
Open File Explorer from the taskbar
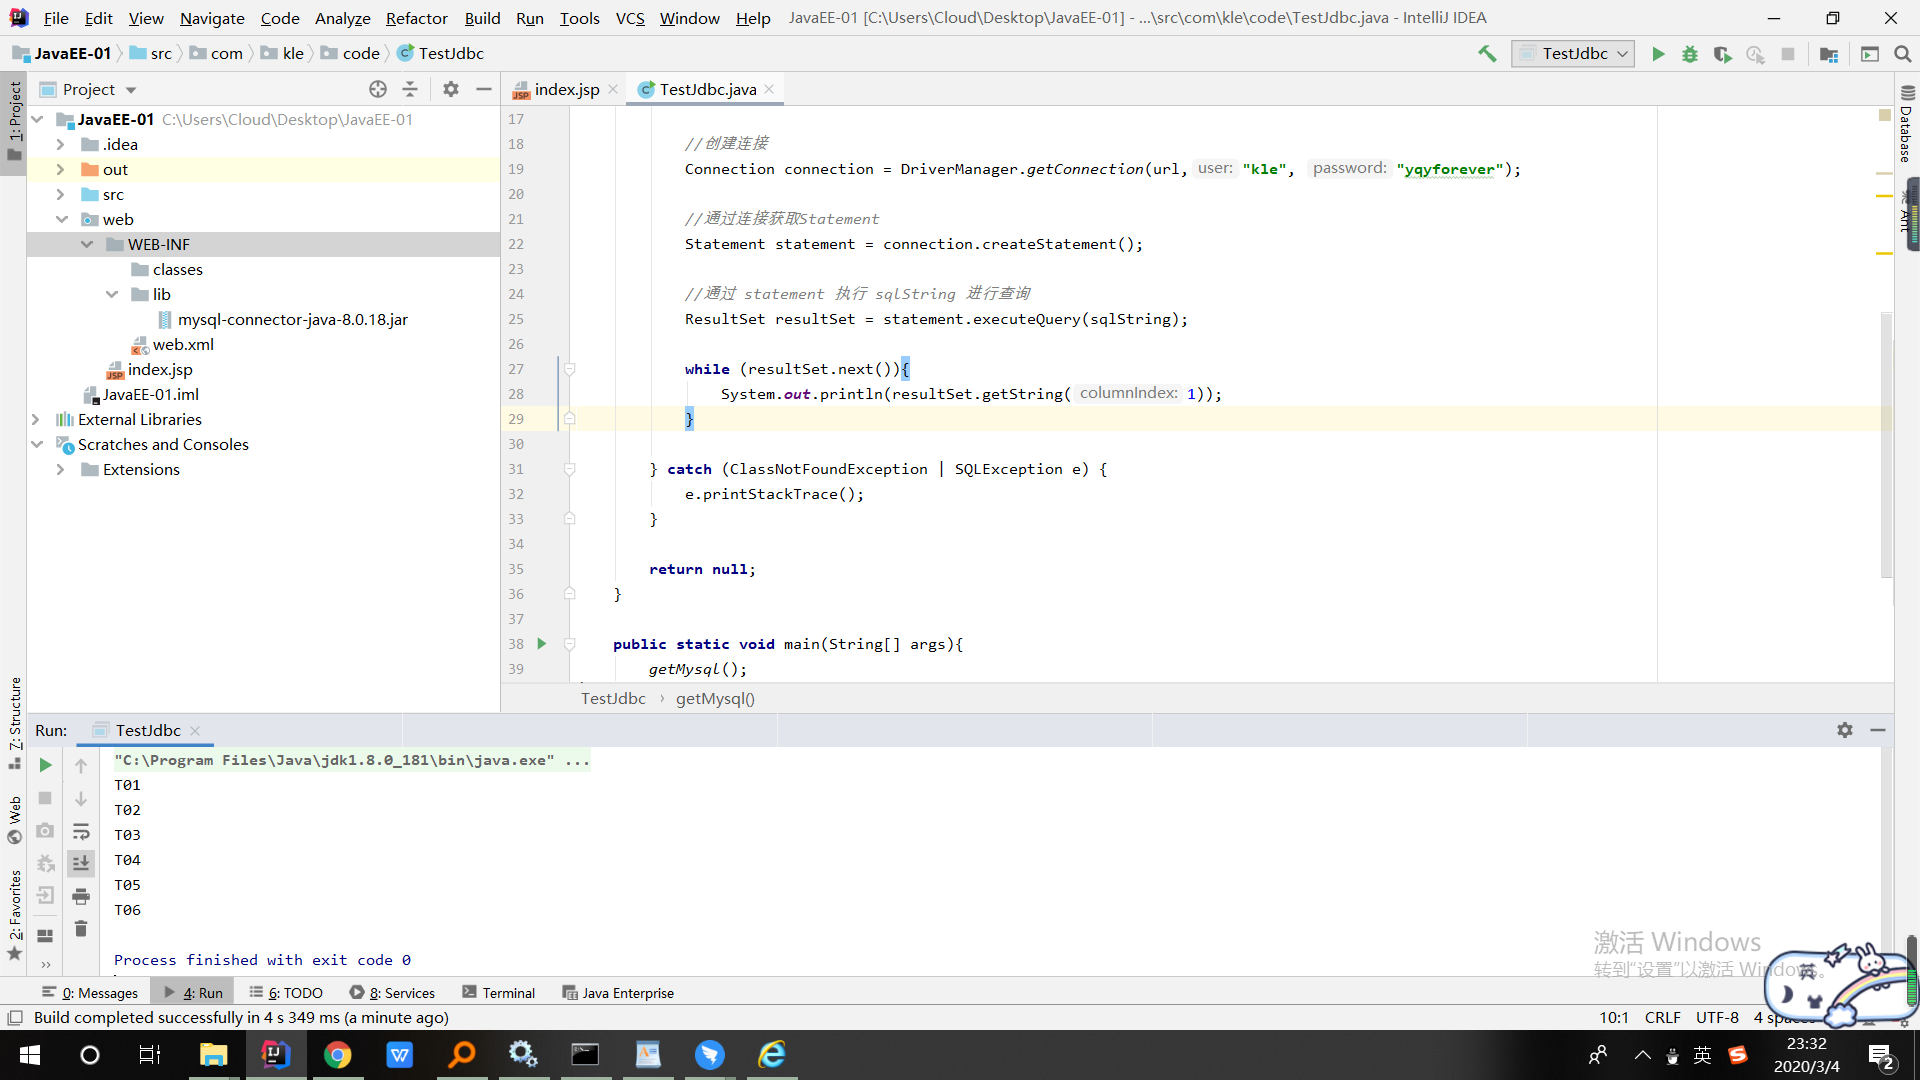213,1055
